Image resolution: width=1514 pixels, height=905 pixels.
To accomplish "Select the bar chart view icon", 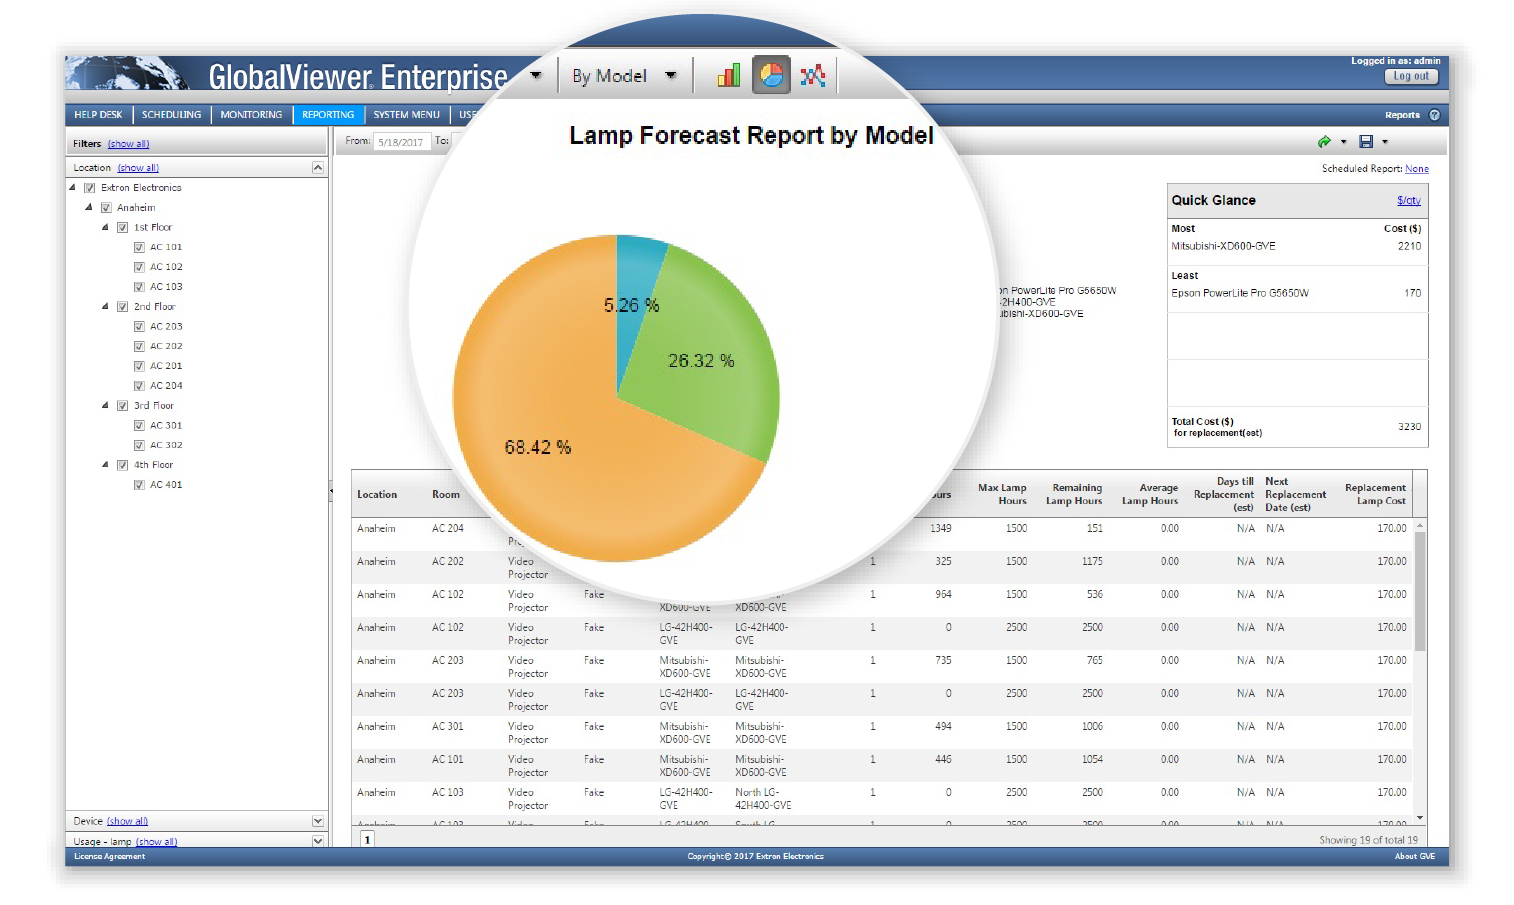I will (x=729, y=75).
